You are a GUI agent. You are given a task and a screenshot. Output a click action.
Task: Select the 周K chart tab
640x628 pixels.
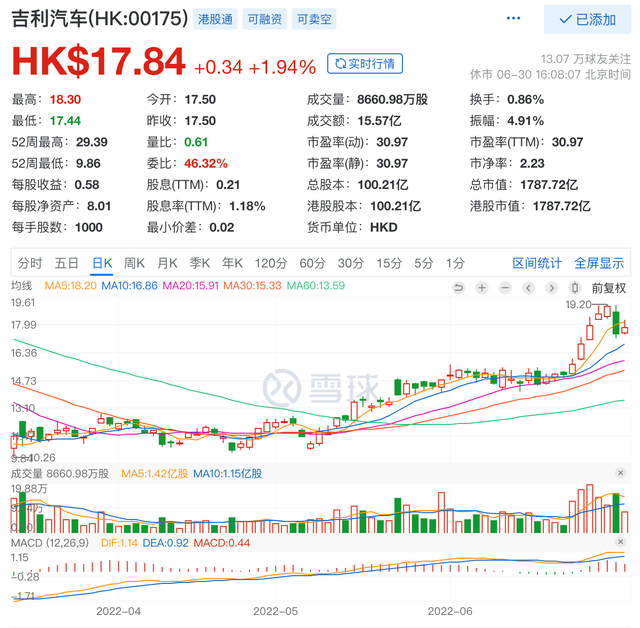(x=134, y=263)
